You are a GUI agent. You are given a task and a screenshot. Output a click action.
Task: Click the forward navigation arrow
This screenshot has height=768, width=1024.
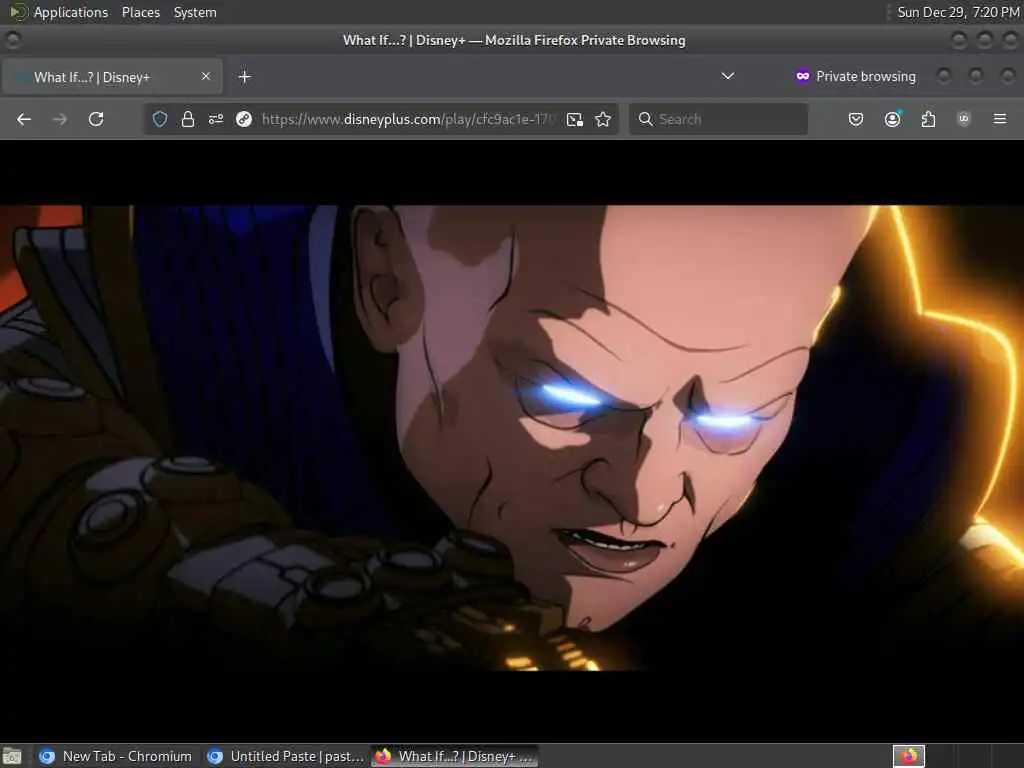tap(59, 119)
